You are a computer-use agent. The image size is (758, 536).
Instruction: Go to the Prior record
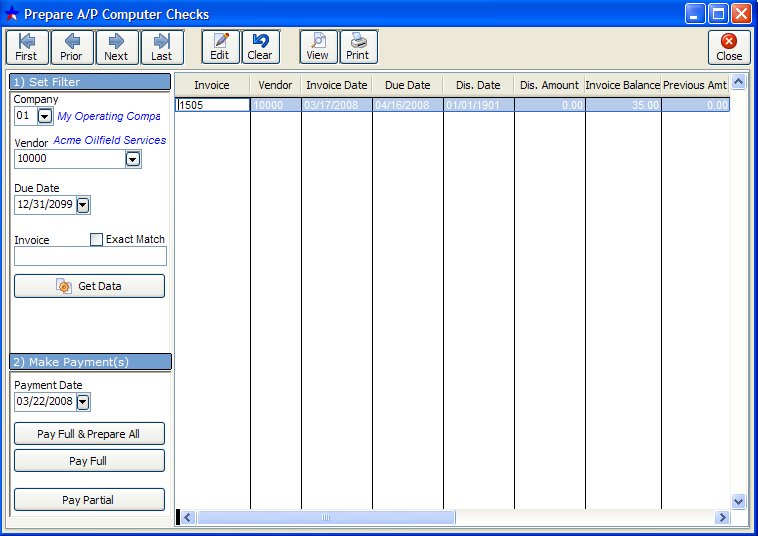[72, 47]
